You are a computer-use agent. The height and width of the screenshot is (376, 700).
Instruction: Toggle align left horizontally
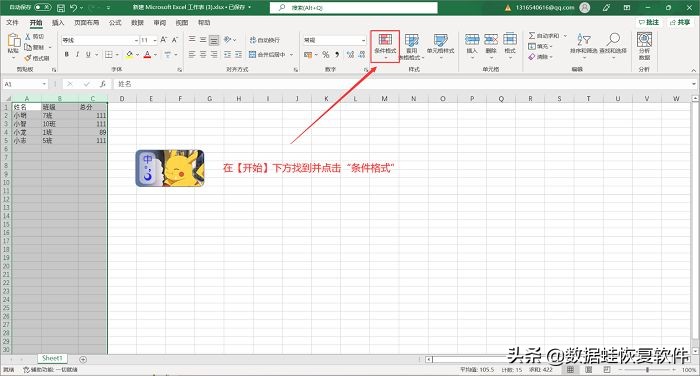tap(192, 54)
